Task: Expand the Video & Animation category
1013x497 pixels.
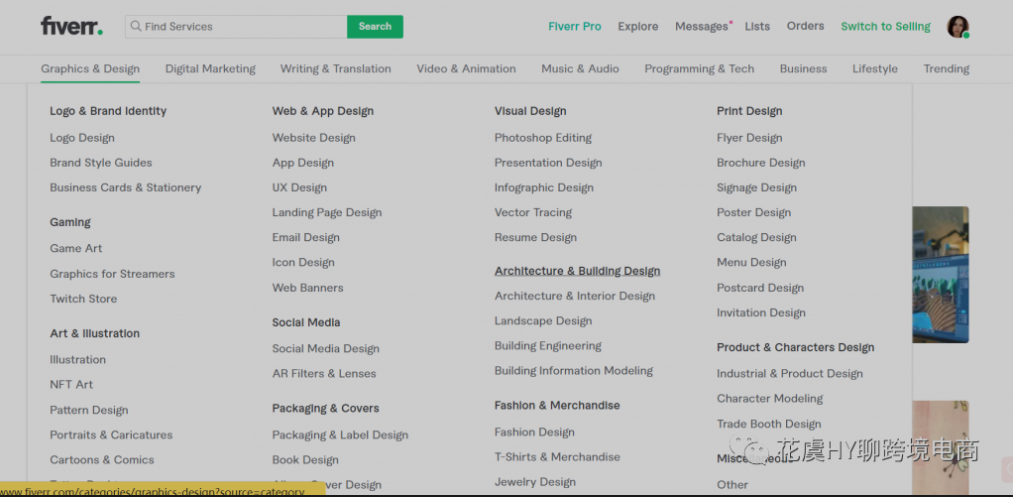Action: tap(466, 69)
